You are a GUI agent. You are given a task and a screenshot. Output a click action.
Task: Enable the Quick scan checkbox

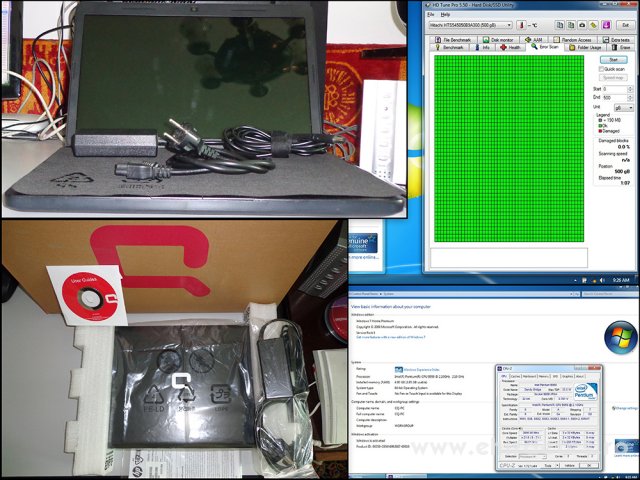pos(604,69)
